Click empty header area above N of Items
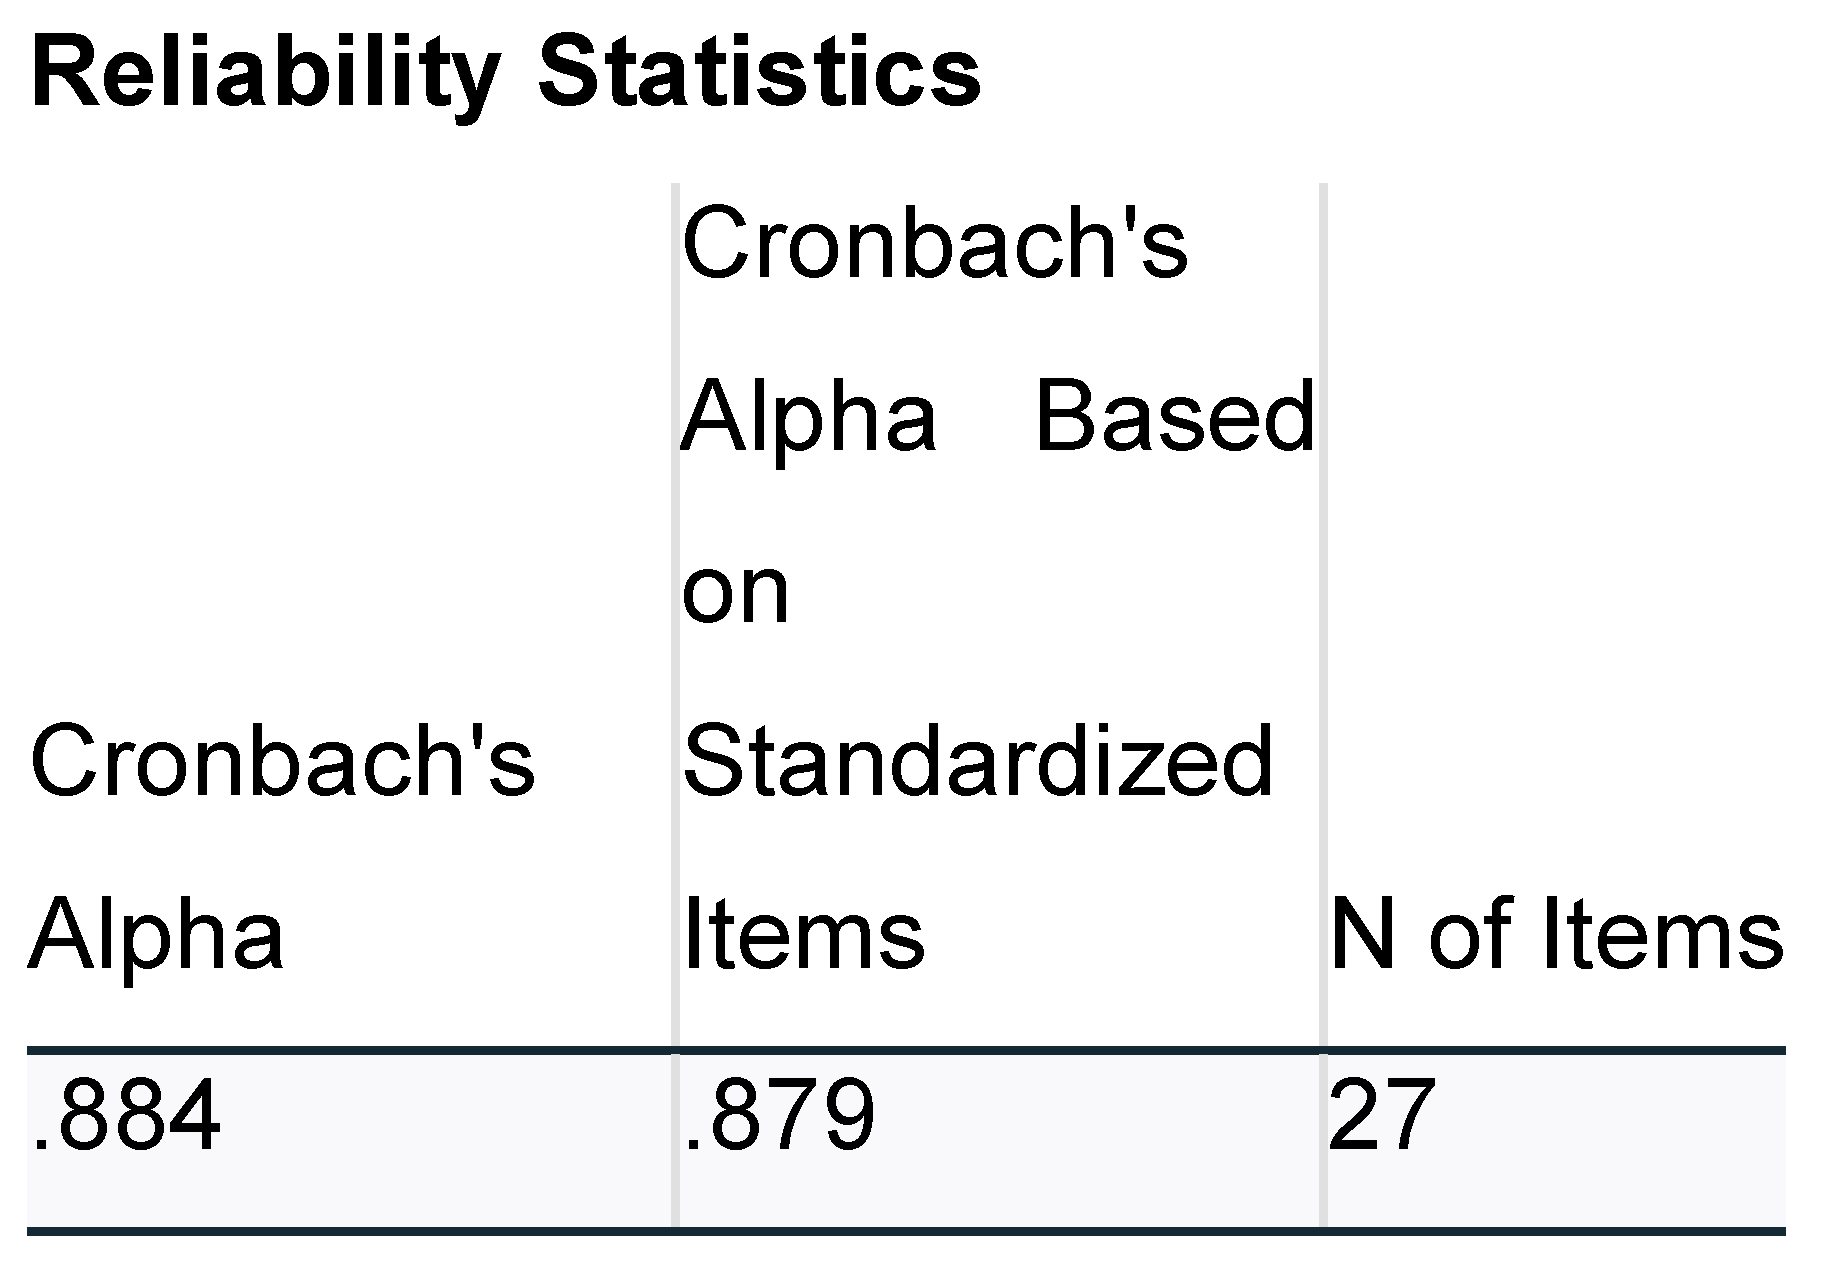Screen dimensions: 1821x1264 click(x=1556, y=500)
